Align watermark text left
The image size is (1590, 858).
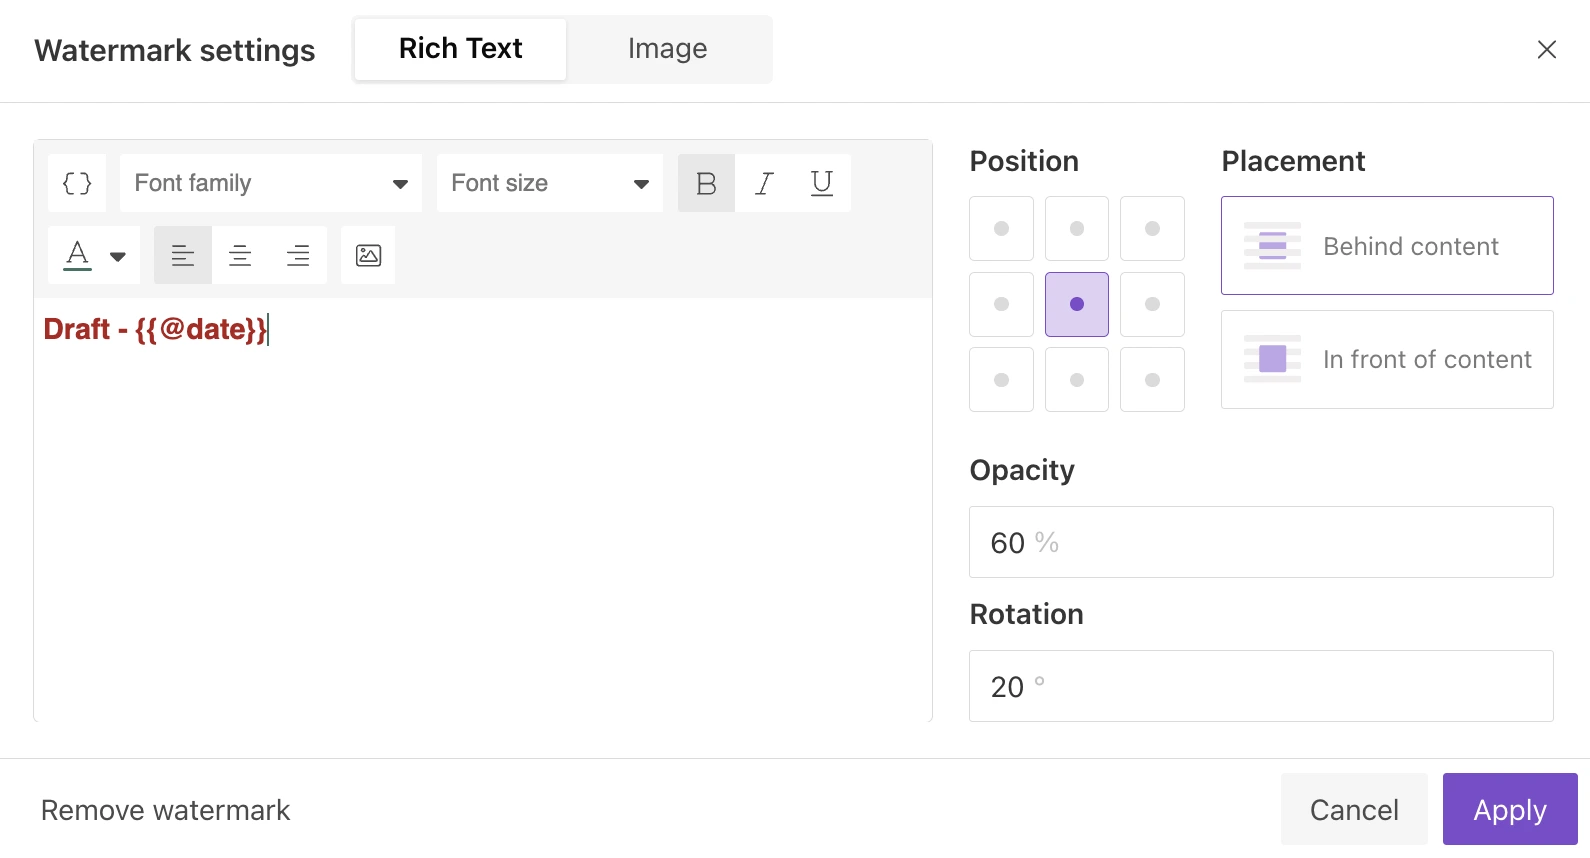(183, 255)
